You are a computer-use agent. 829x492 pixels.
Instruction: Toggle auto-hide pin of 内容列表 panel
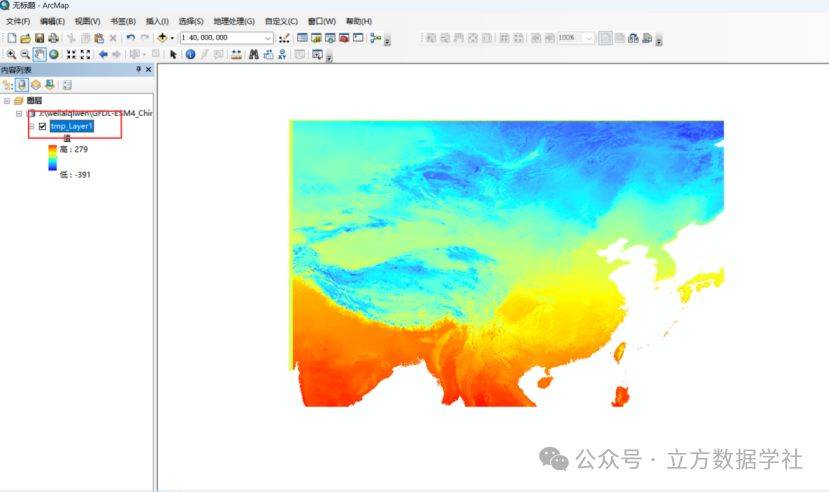pyautogui.click(x=139, y=69)
